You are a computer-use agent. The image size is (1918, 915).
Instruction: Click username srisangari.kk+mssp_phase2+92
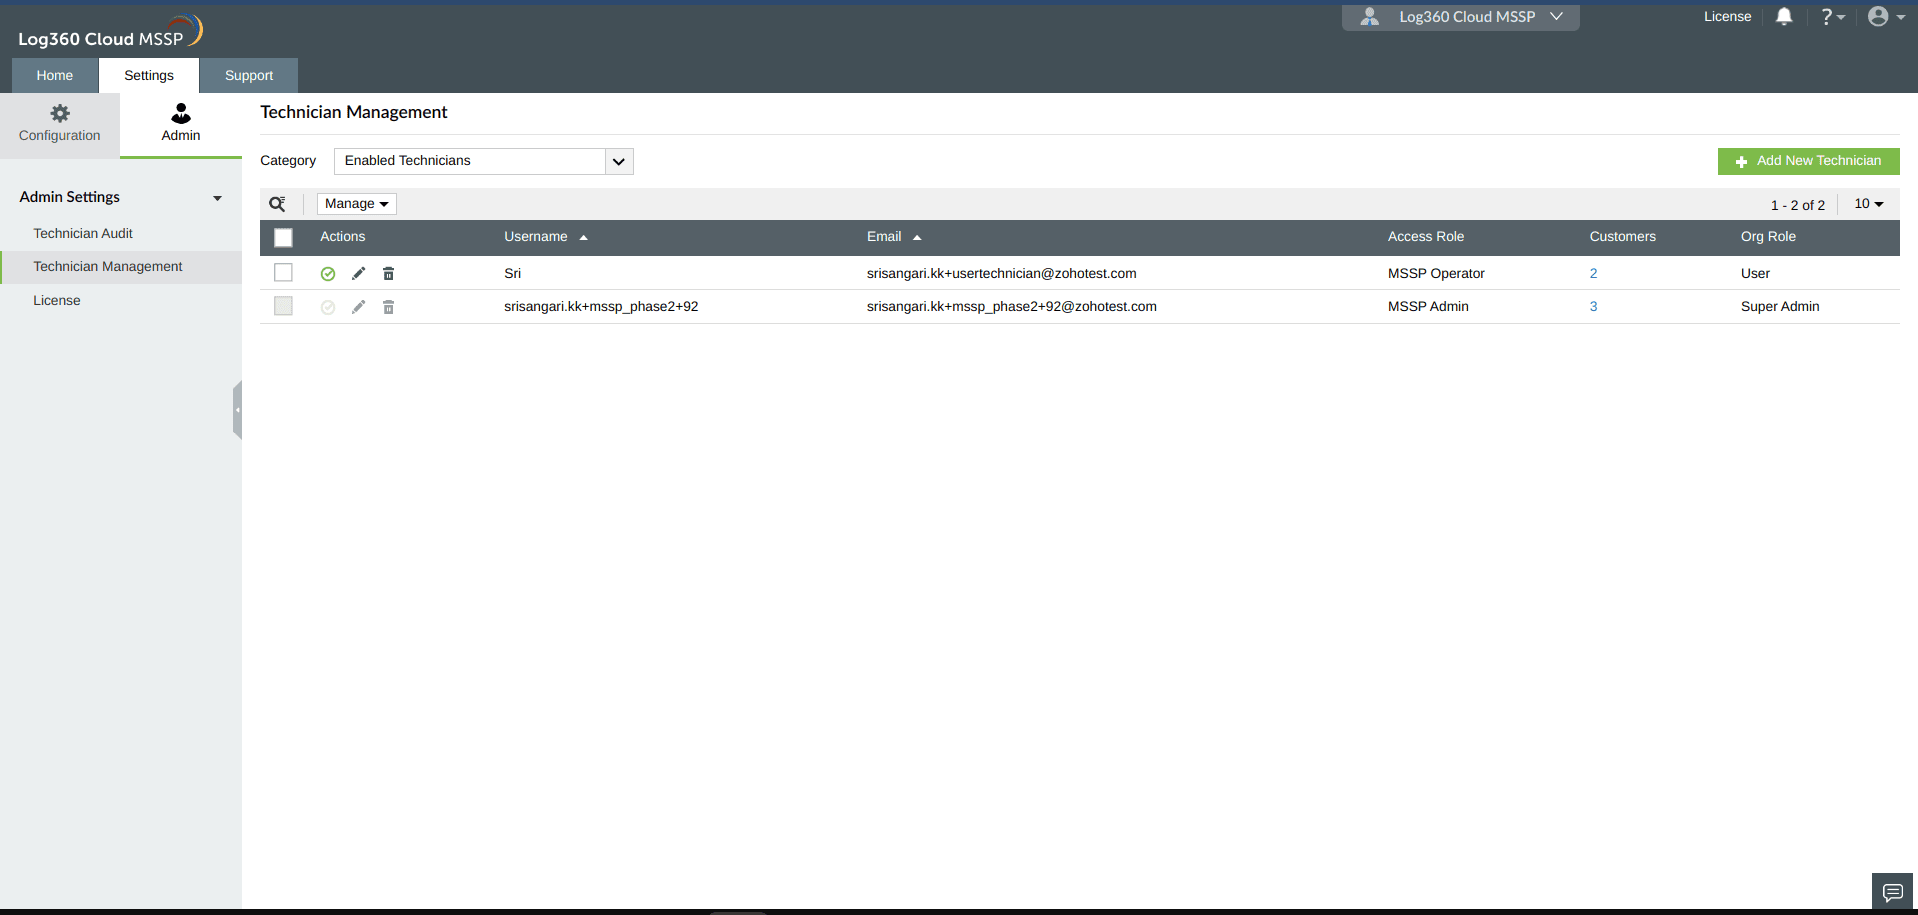coord(601,306)
